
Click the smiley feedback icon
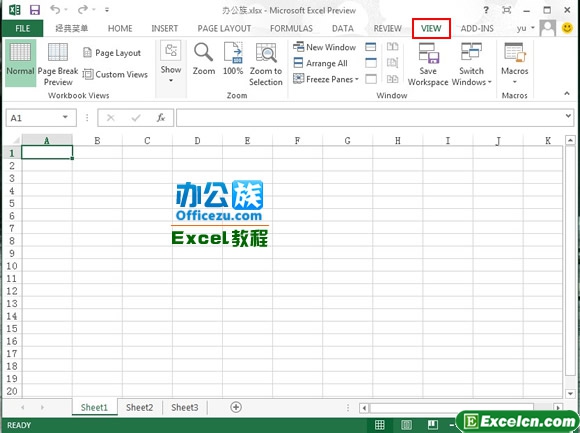567,28
